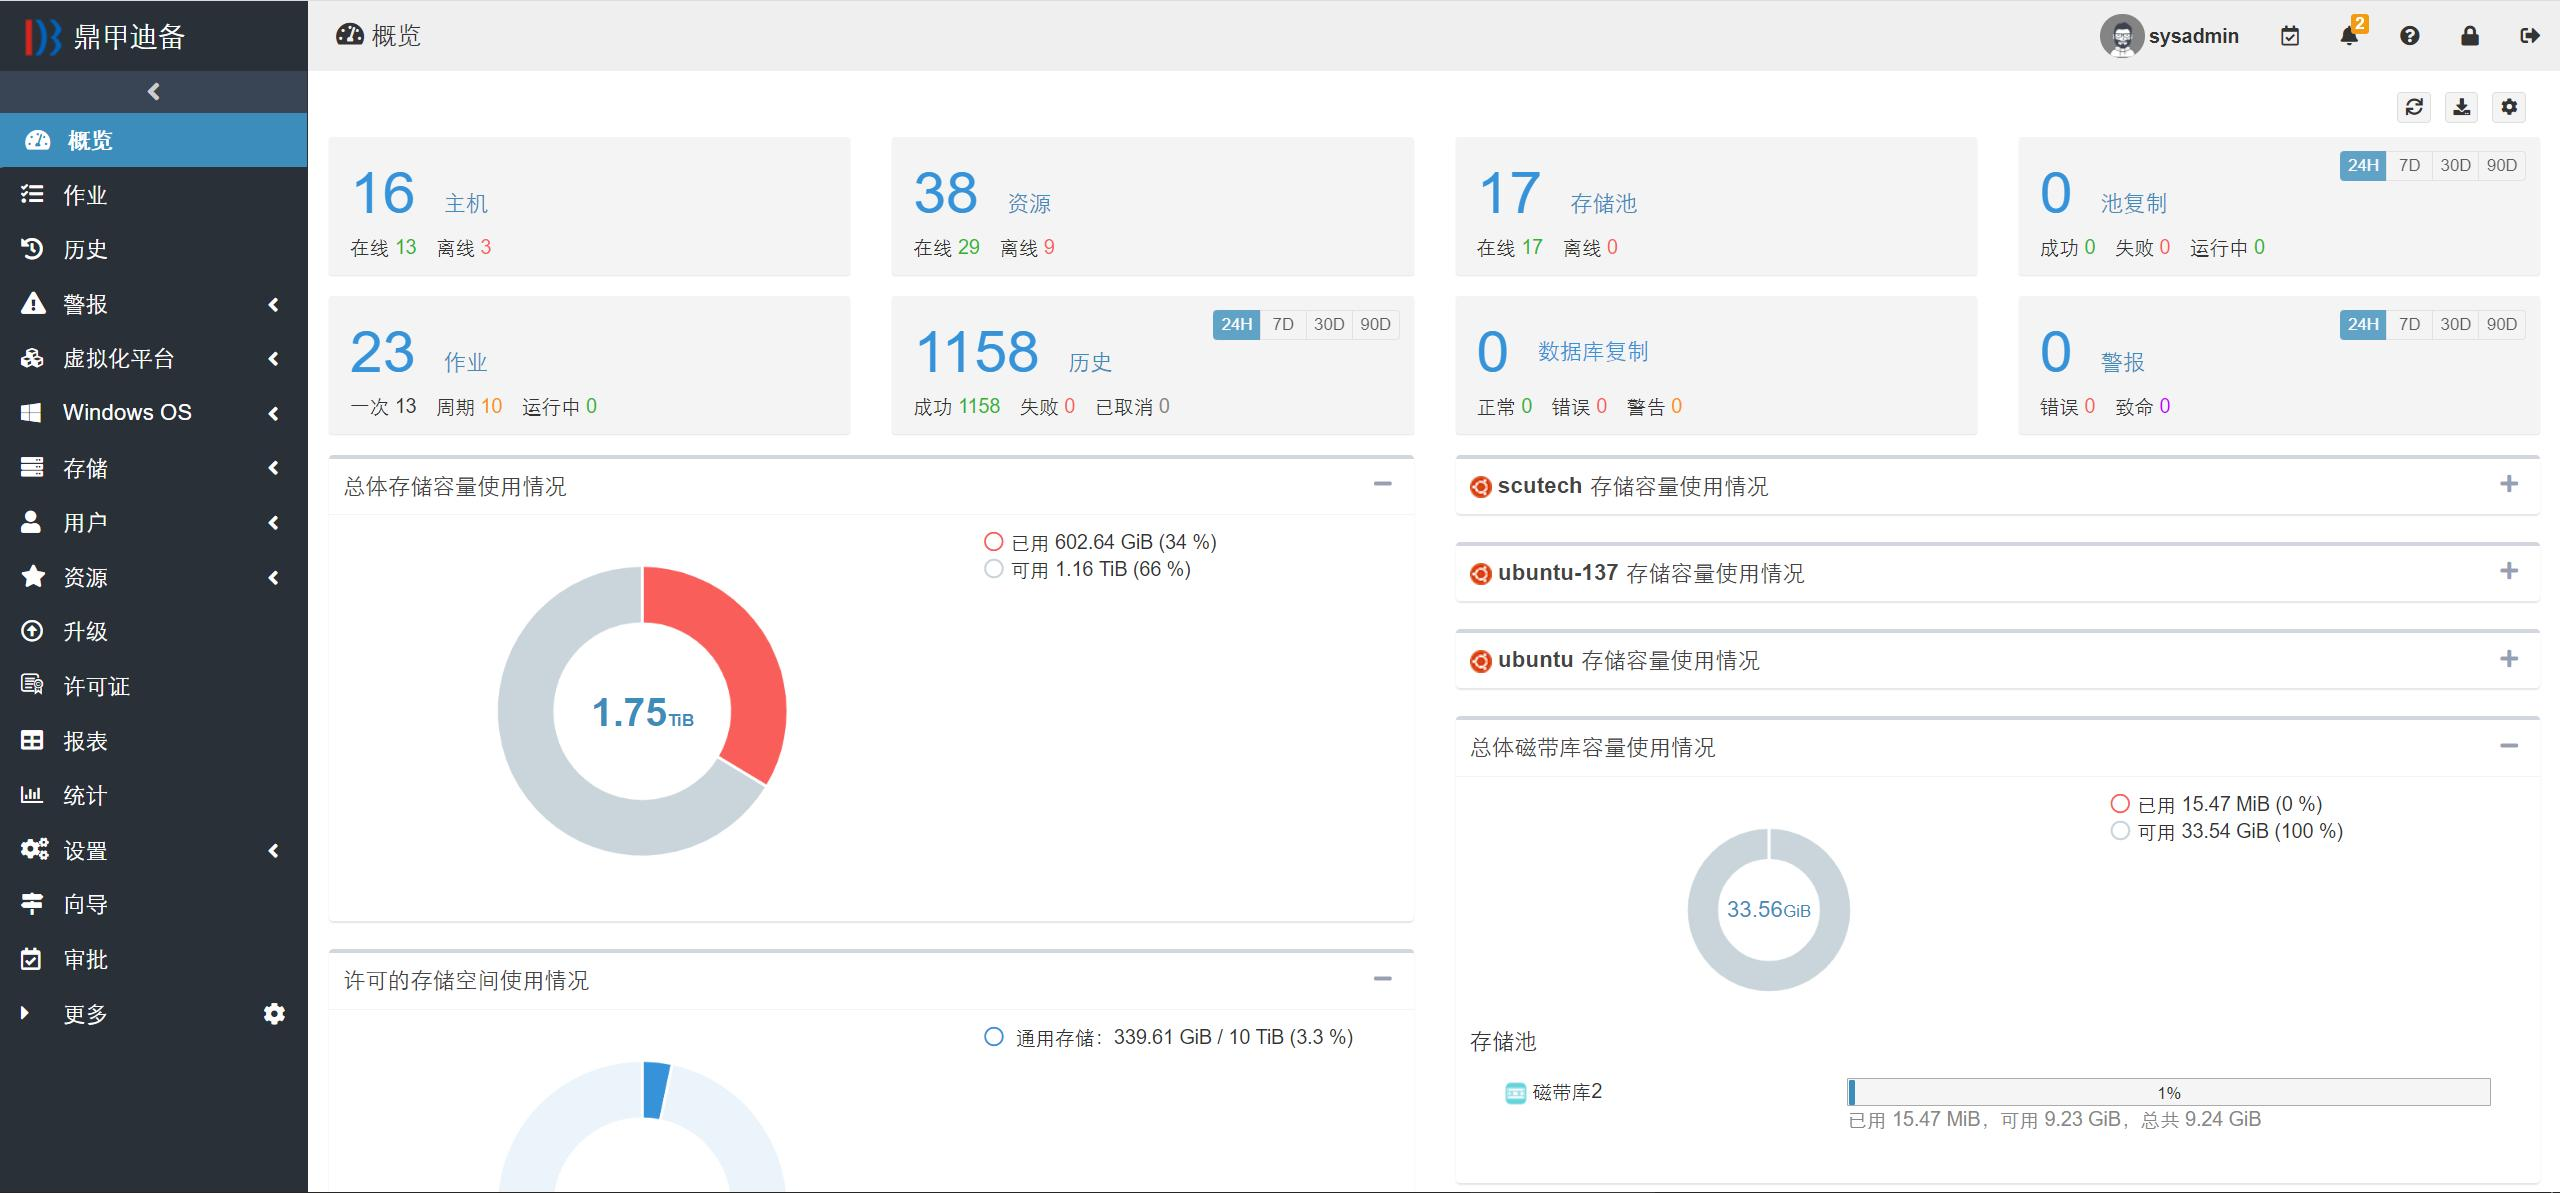Toggle 可用 1.16 TiB legend marker
Screen dimensions: 2560x1193
point(993,569)
